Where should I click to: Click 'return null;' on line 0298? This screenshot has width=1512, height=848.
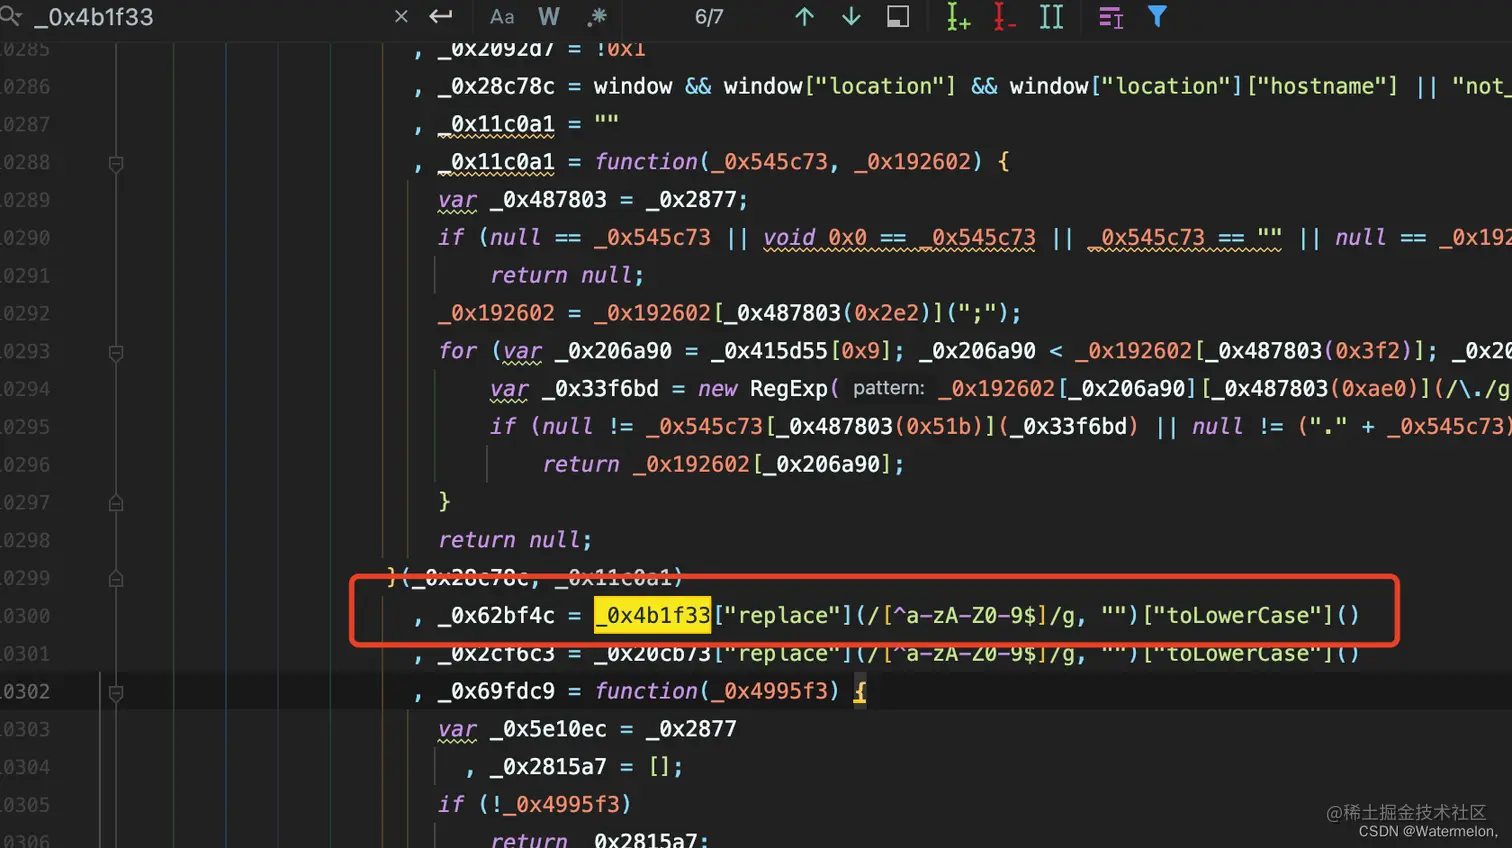[515, 540]
